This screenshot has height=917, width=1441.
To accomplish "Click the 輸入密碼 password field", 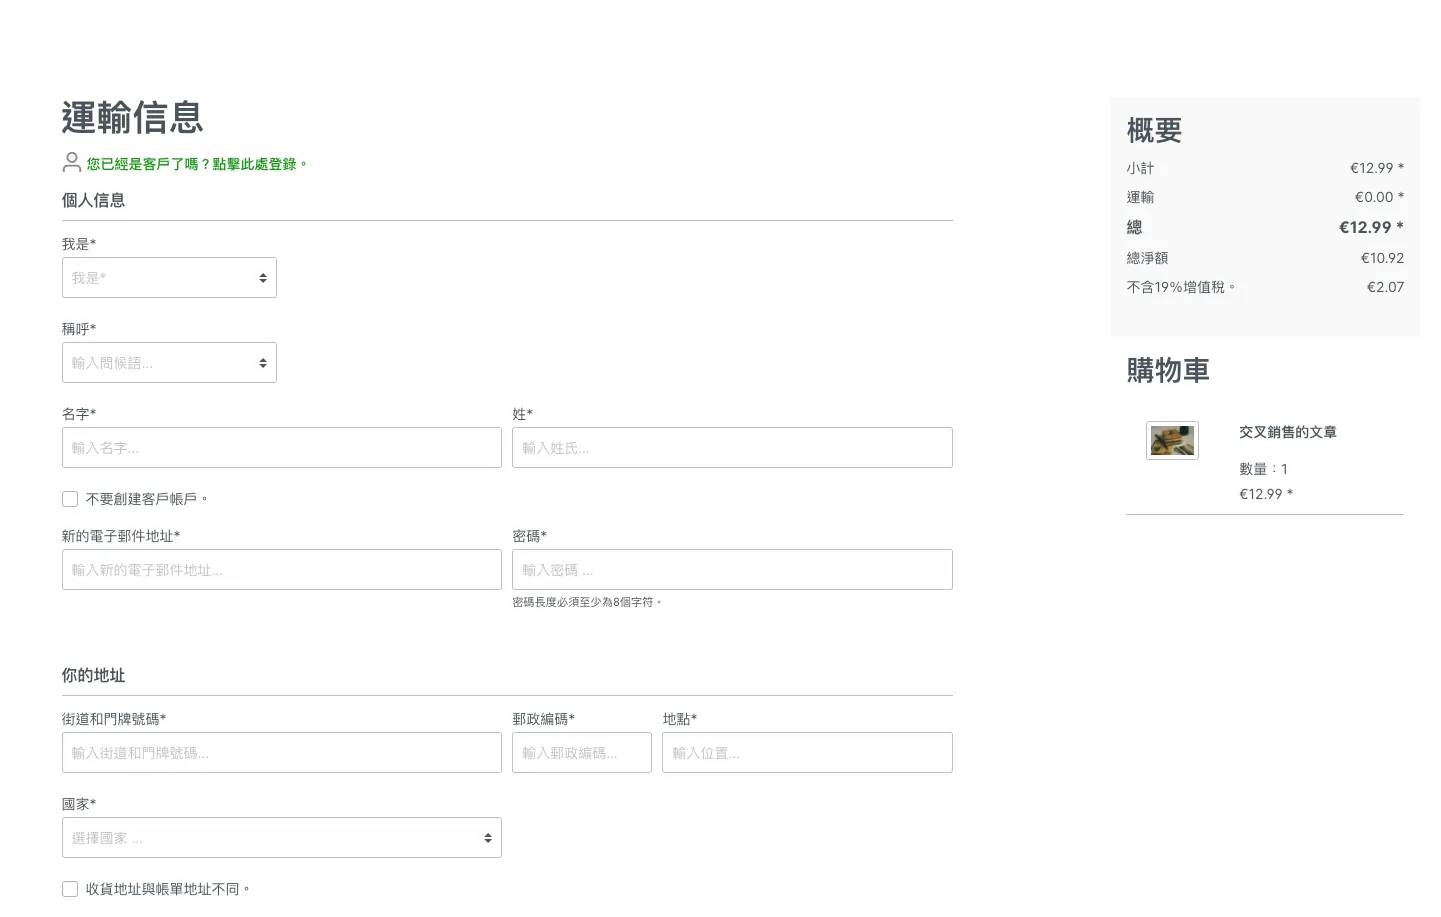I will (x=732, y=569).
